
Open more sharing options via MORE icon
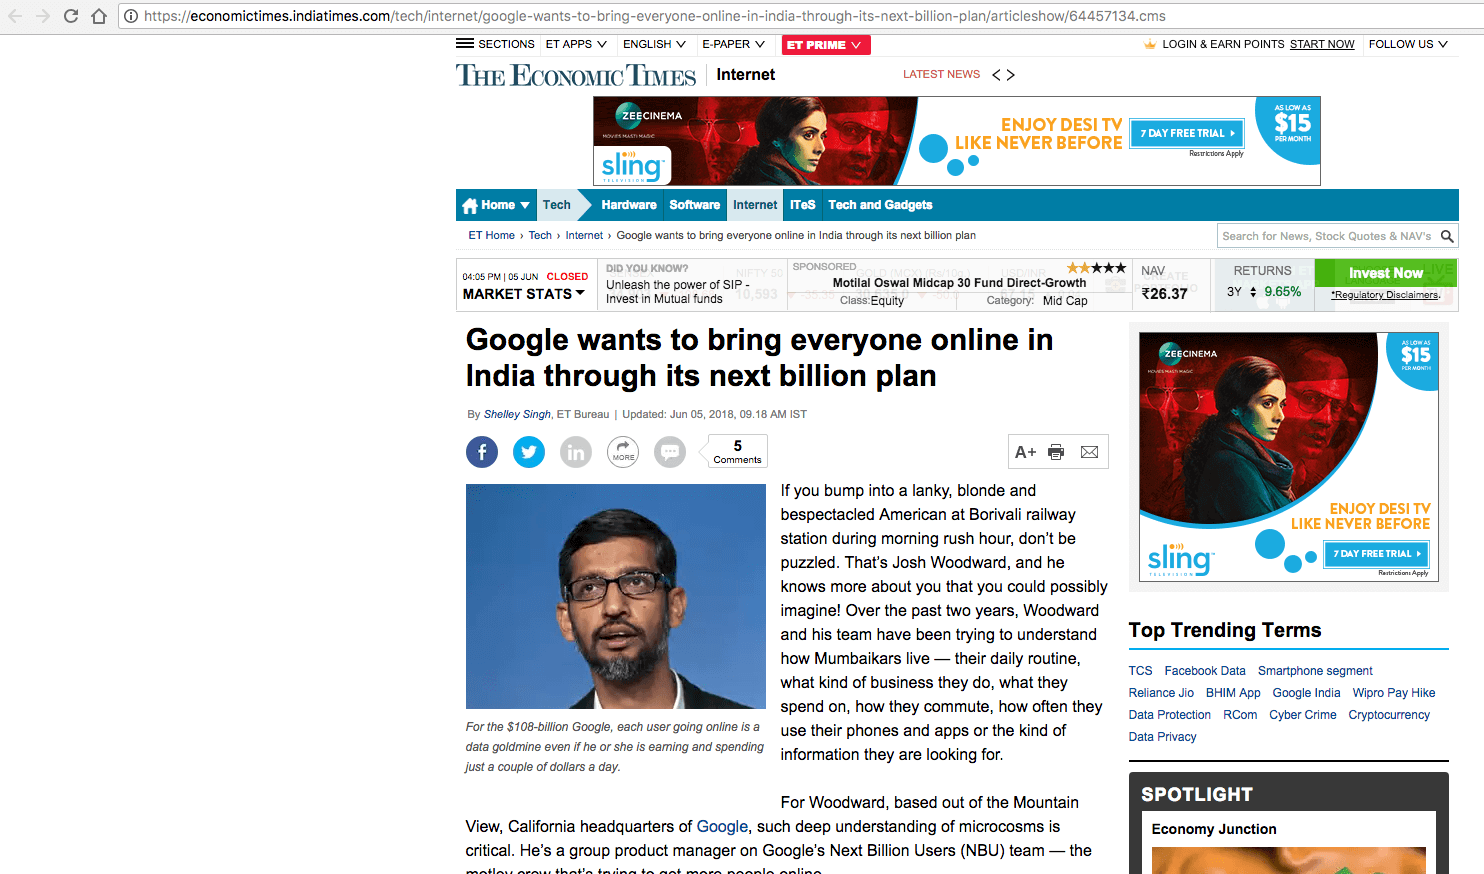pos(622,451)
